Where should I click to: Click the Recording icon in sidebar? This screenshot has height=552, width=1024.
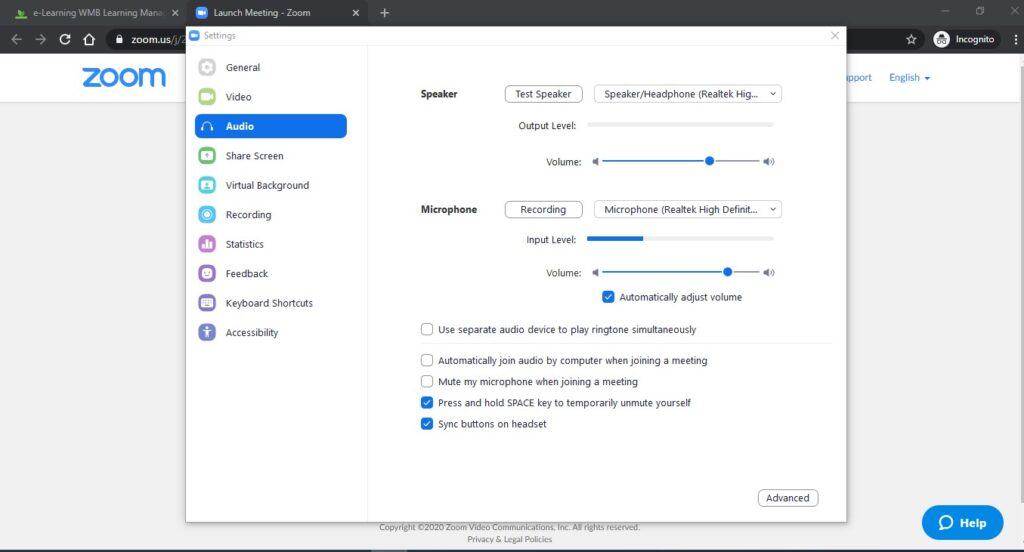[x=207, y=214]
